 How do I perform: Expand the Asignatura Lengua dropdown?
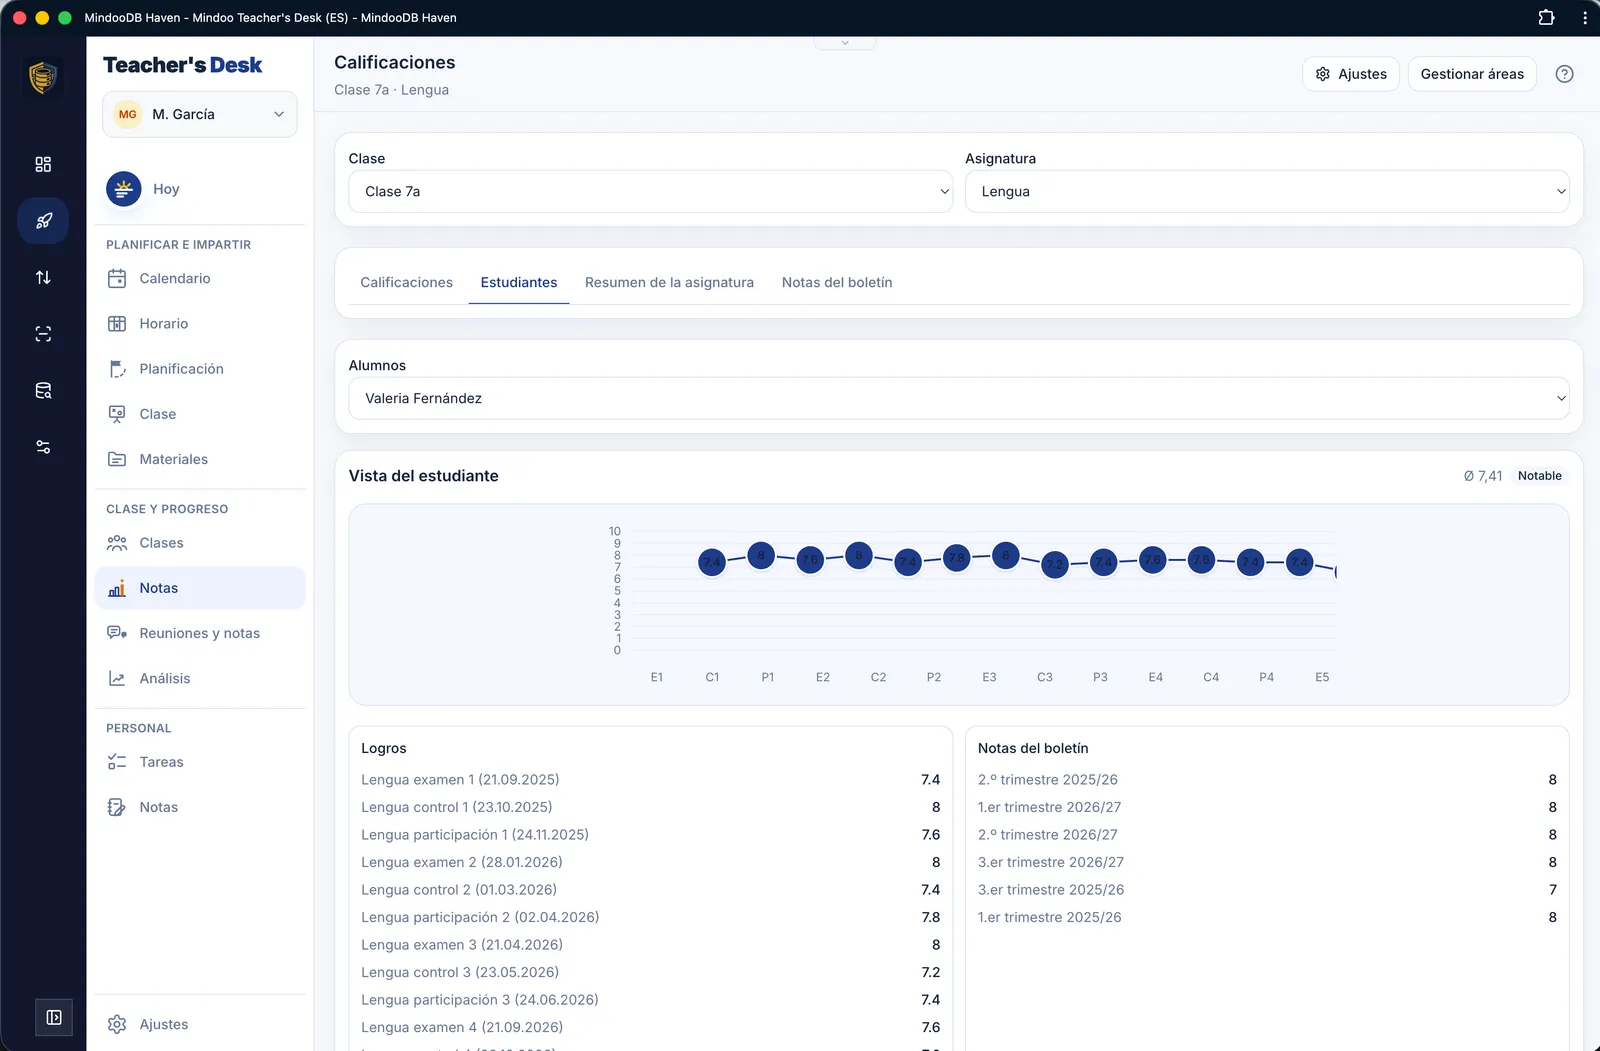pos(1267,191)
